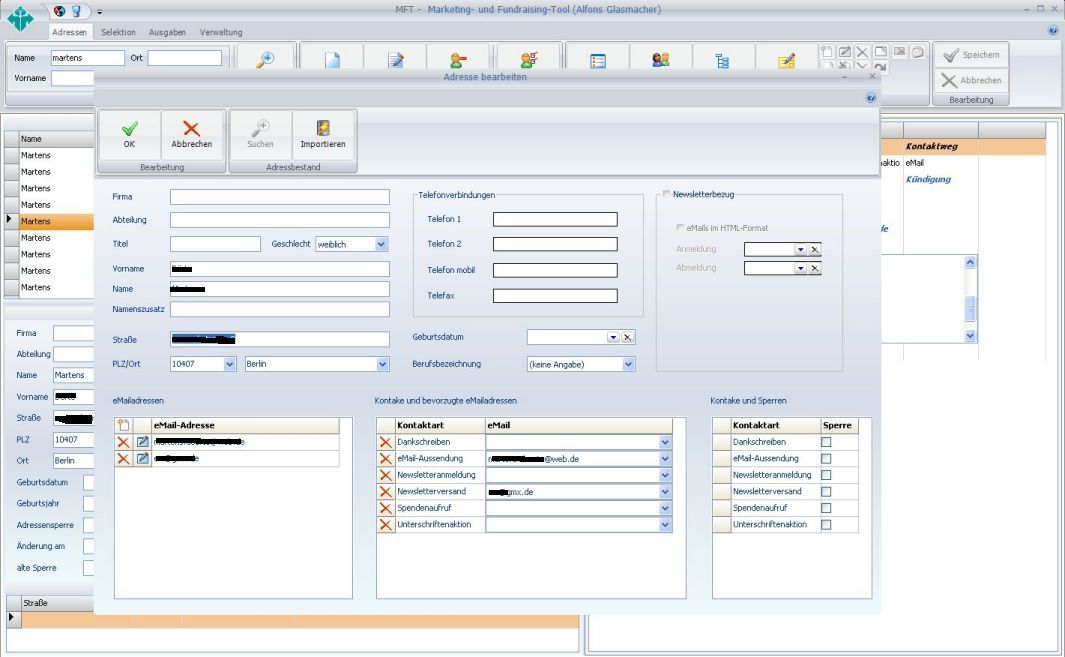
Task: Enable the Newsletterbezug checkbox
Action: 666,194
